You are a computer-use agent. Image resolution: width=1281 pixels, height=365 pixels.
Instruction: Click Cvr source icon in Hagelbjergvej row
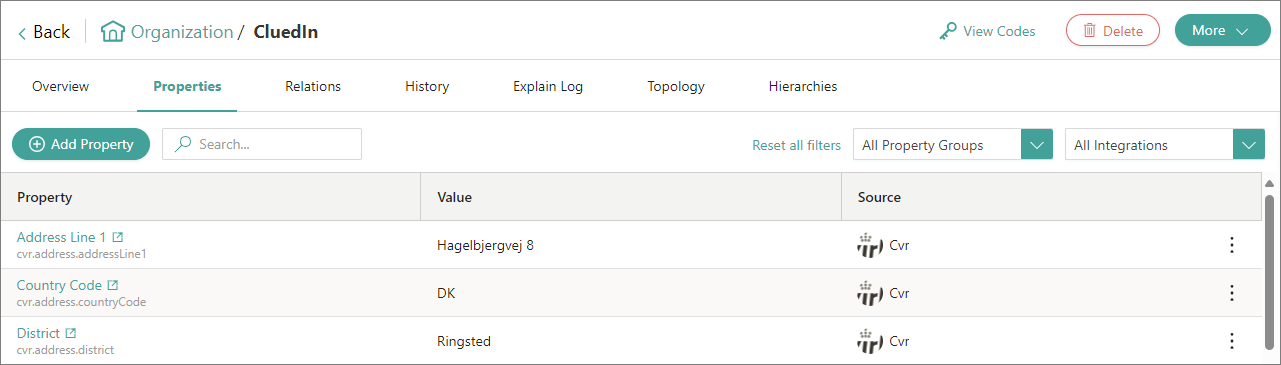[x=870, y=245]
